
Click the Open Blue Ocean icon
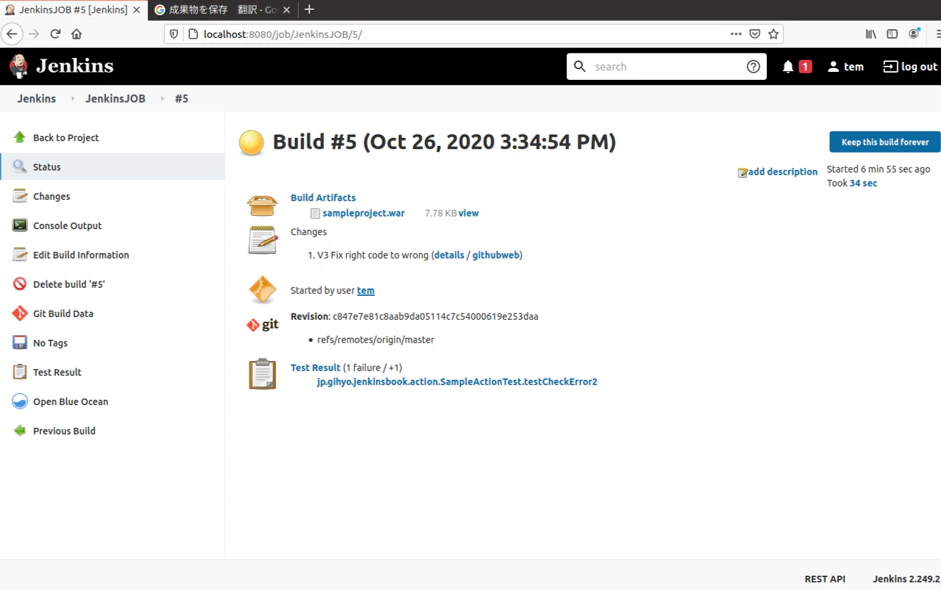pyautogui.click(x=20, y=401)
